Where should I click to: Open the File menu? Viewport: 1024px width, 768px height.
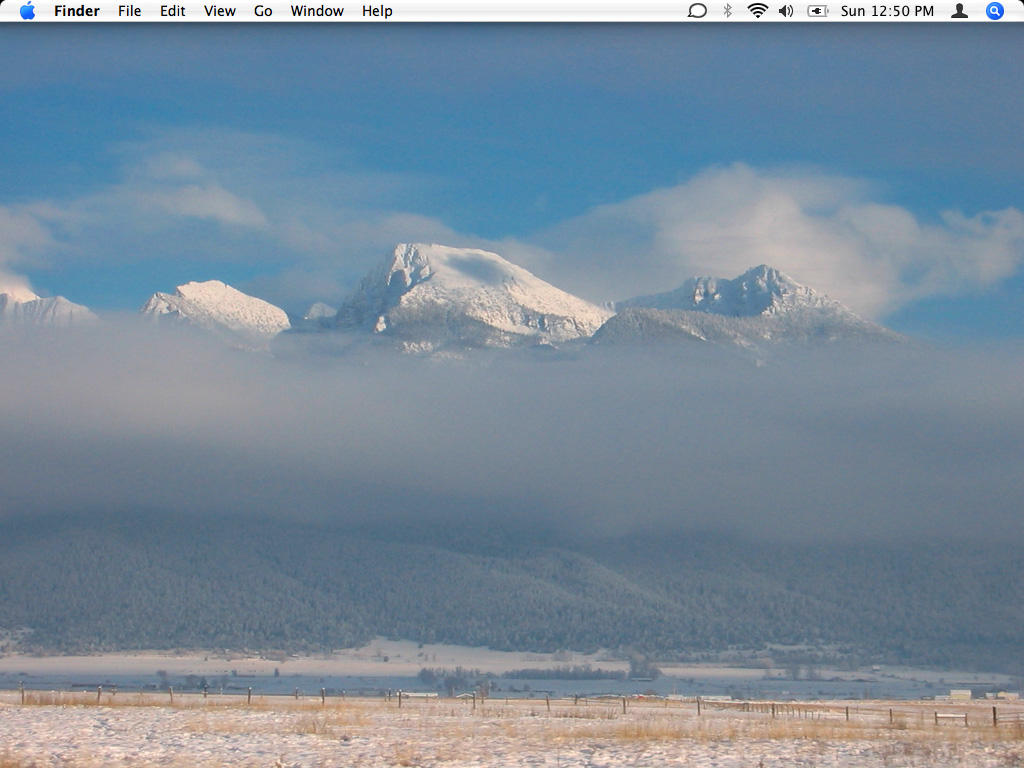[x=129, y=11]
